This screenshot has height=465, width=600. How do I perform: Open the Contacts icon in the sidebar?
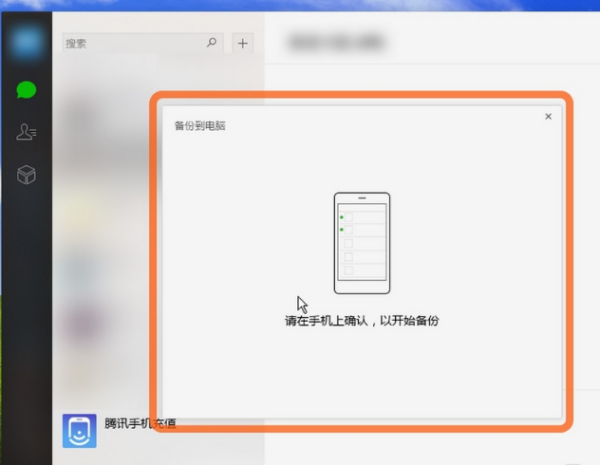click(x=26, y=132)
